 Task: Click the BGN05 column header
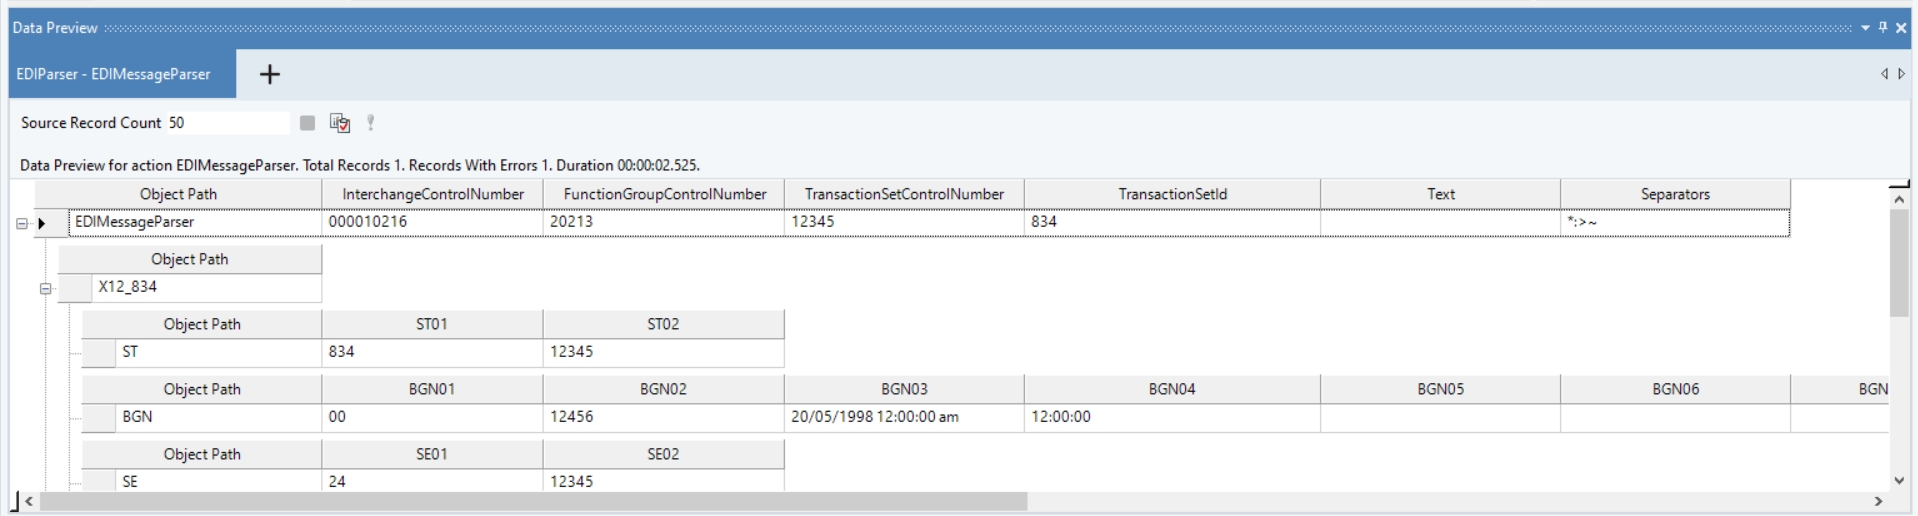click(1440, 389)
